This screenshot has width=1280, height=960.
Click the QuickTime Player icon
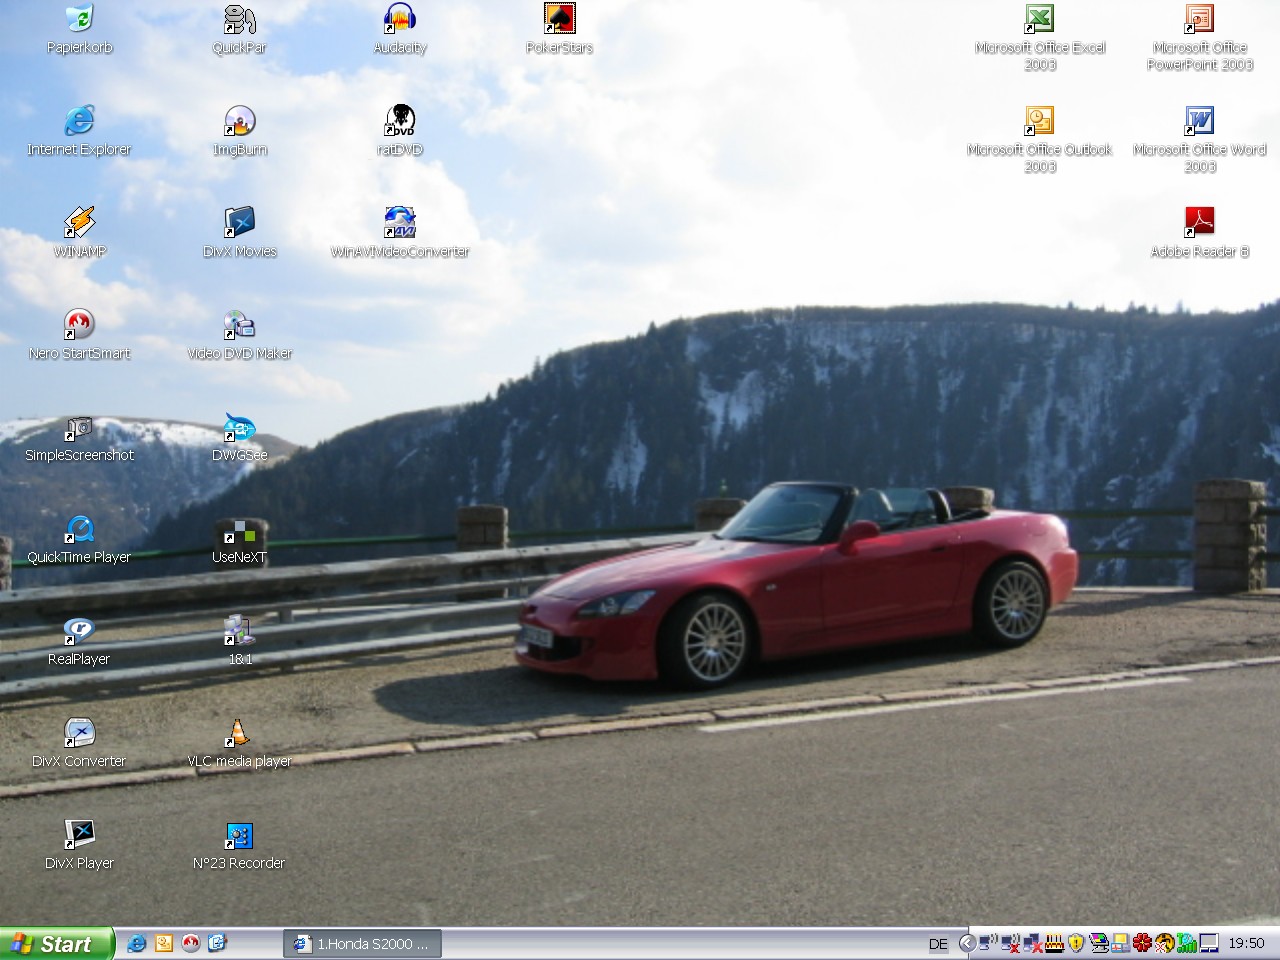79,530
